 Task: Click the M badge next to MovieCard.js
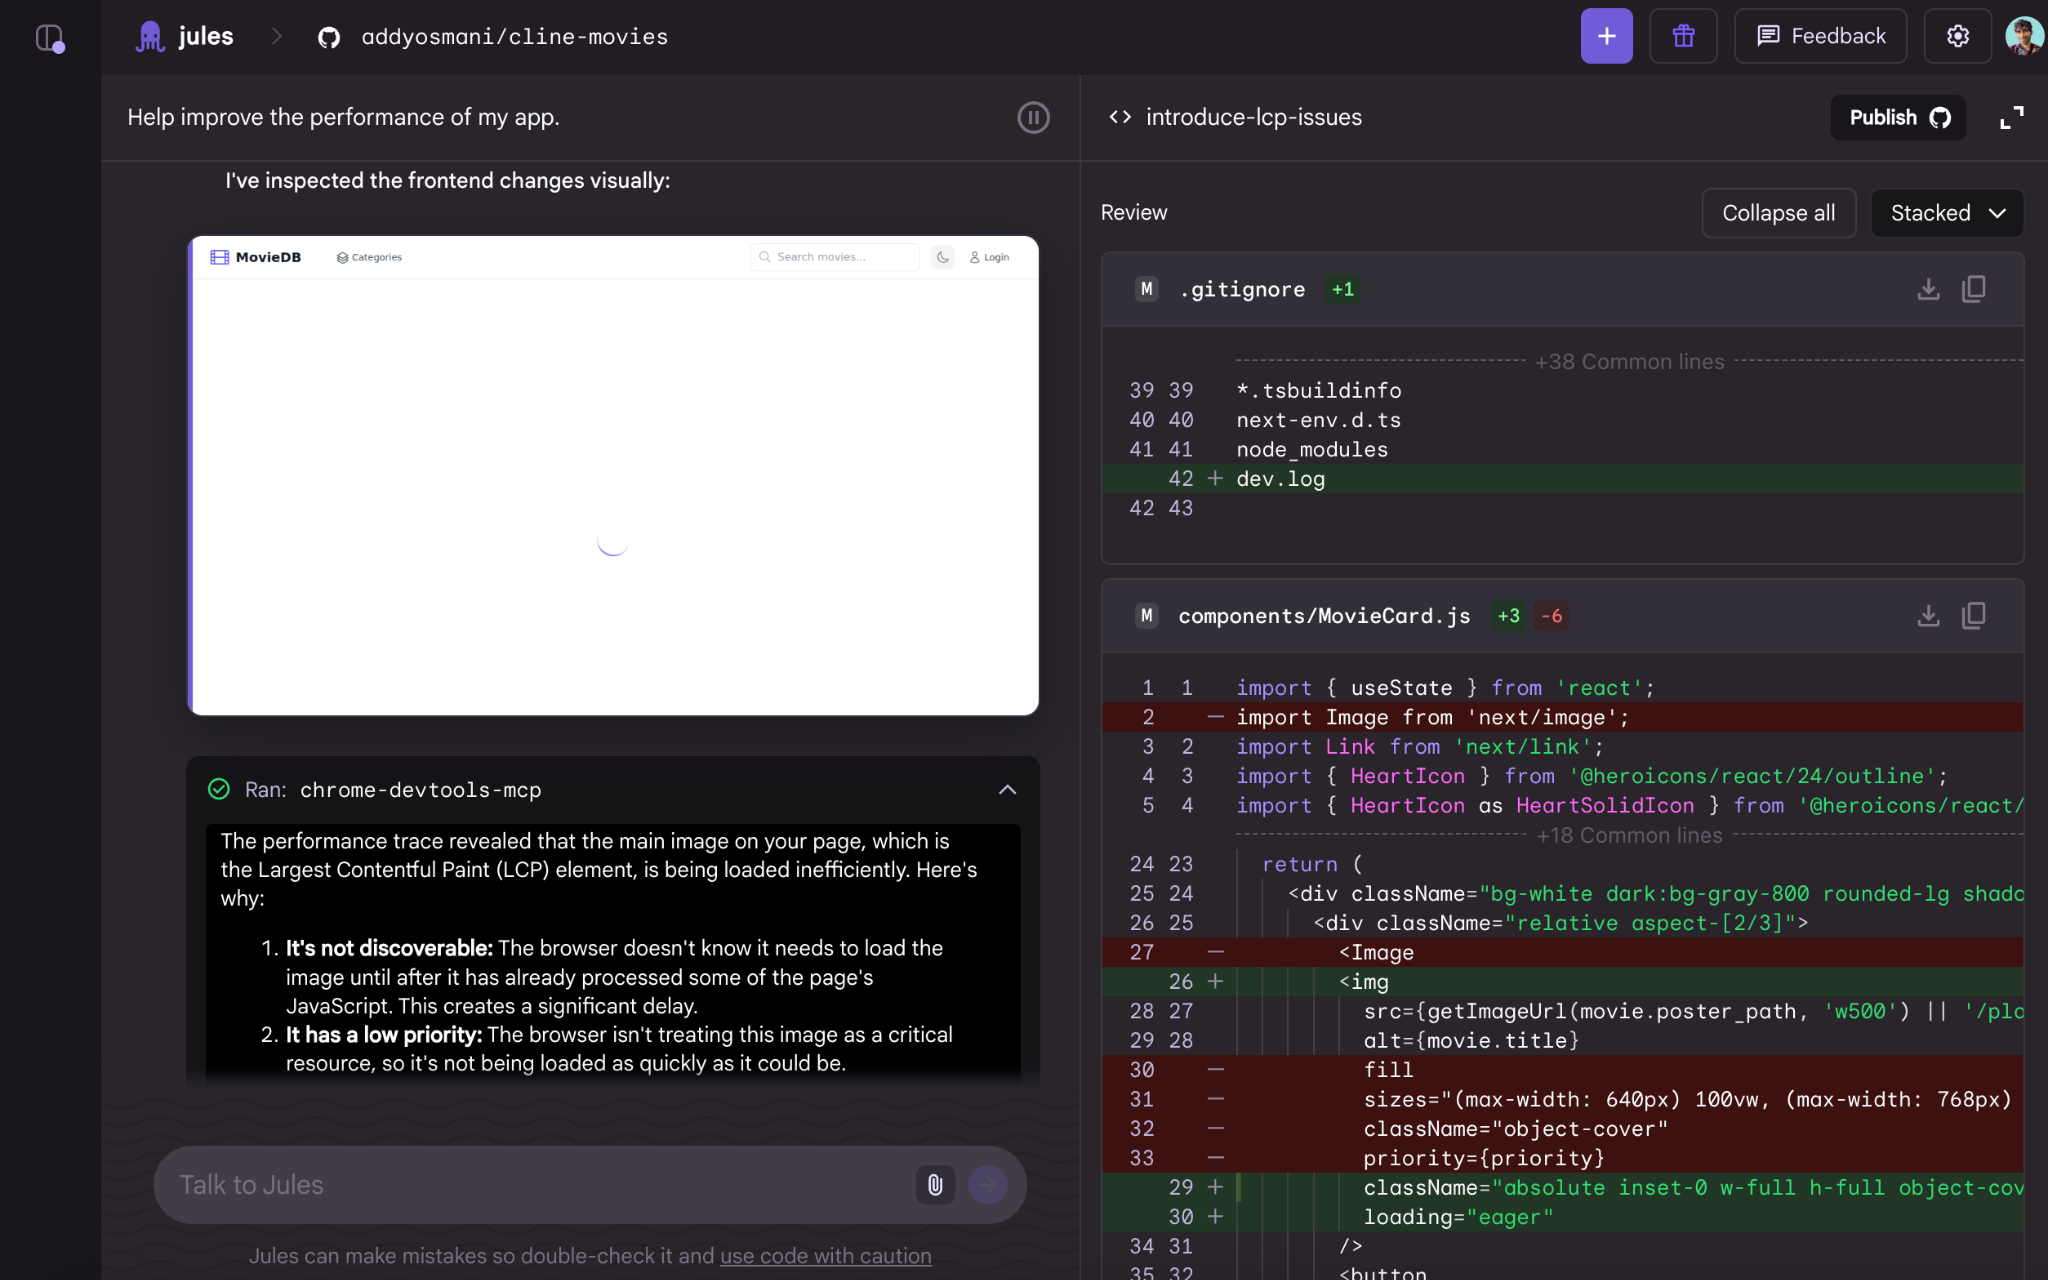(x=1147, y=616)
